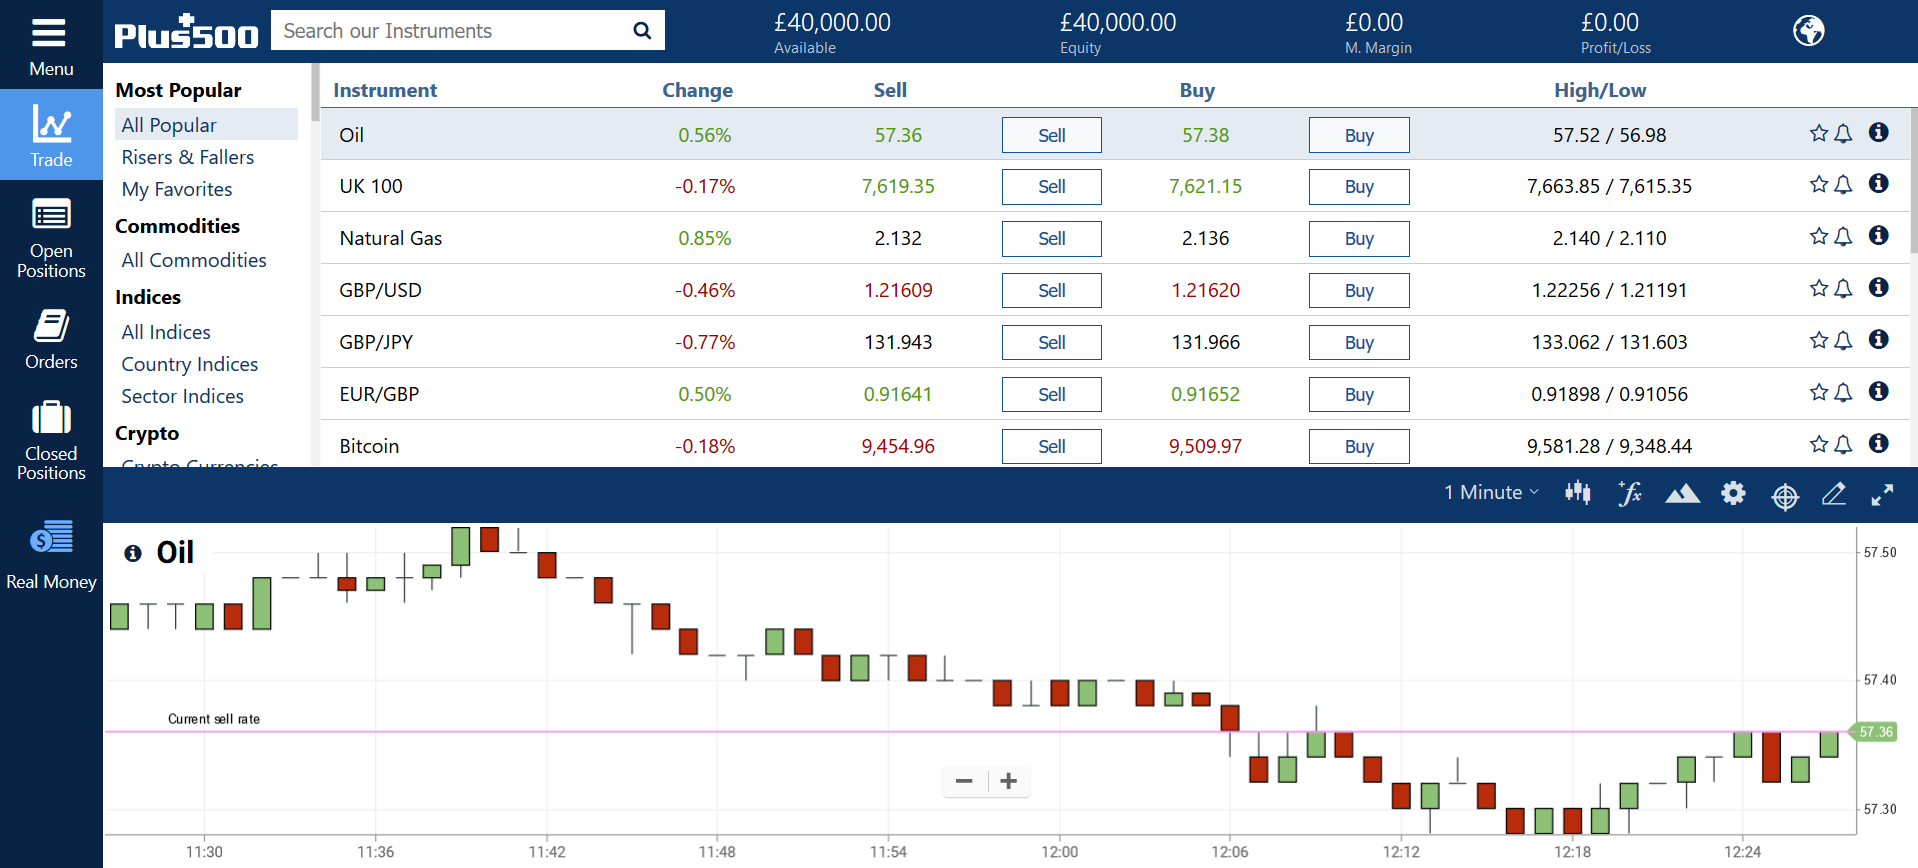Click Buy button for Natural Gas

click(x=1359, y=238)
